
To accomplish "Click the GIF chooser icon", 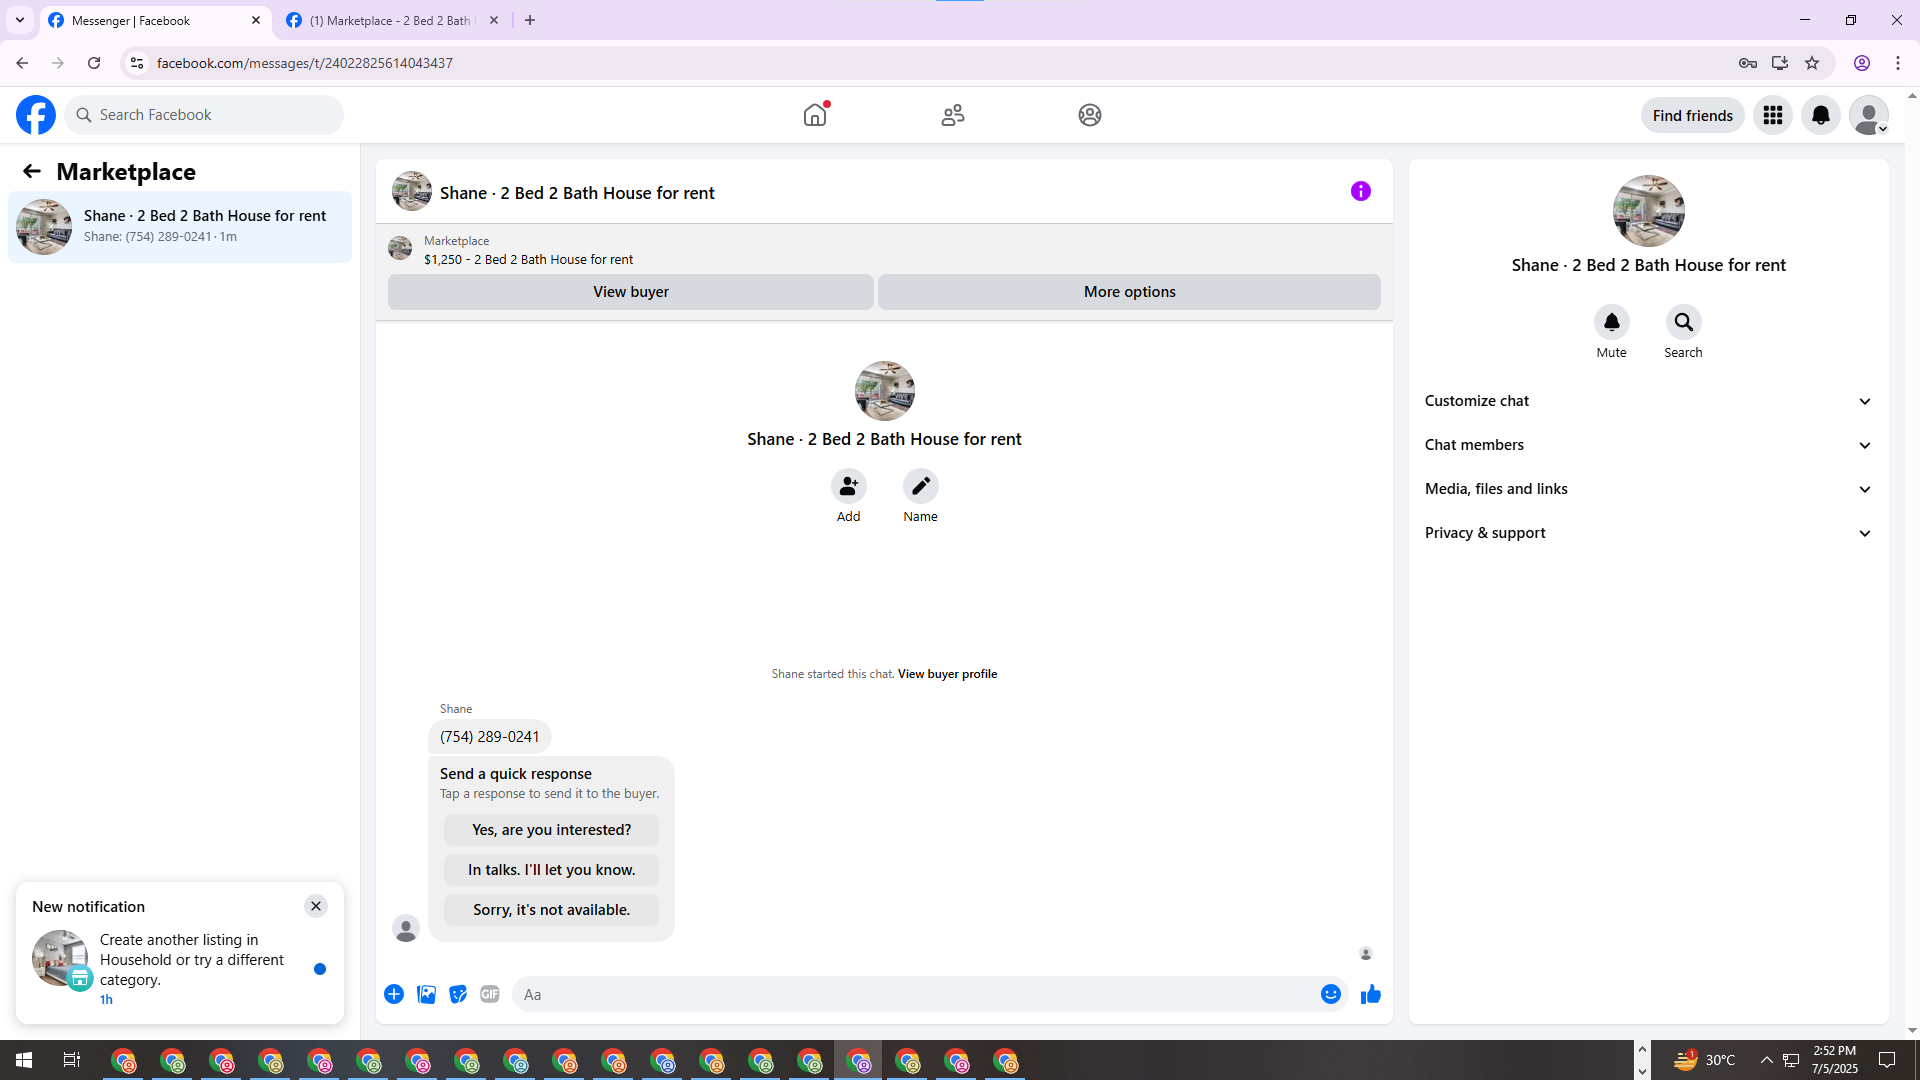I will point(489,994).
